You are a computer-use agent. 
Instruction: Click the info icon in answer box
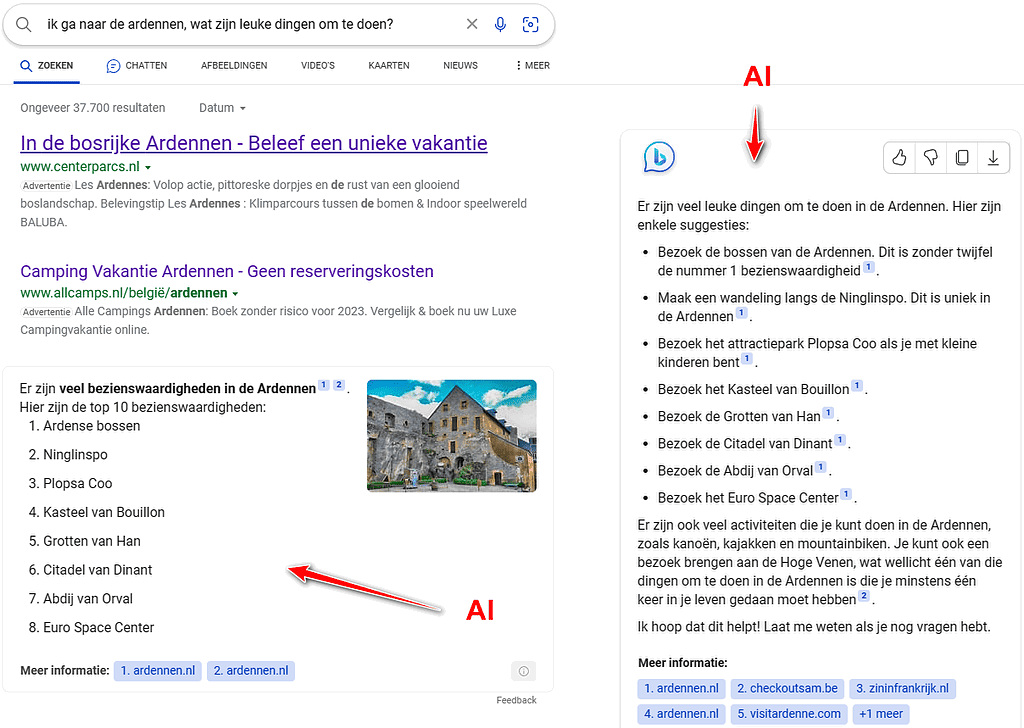click(524, 671)
